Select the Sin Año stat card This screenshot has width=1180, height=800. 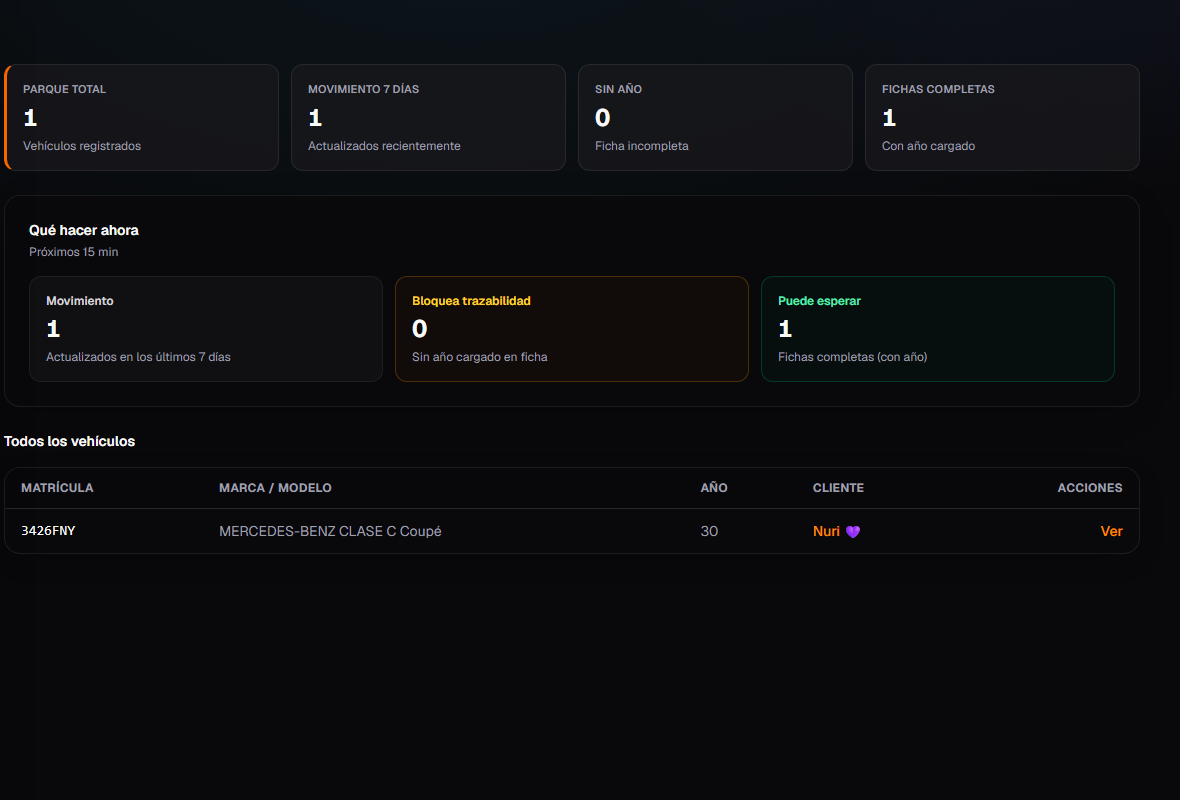715,117
